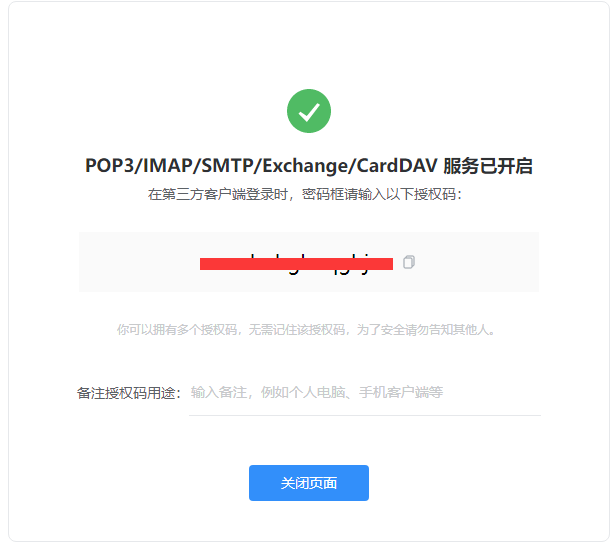613x547 pixels.
Task: Click the 关闭页面 button
Action: tap(309, 483)
